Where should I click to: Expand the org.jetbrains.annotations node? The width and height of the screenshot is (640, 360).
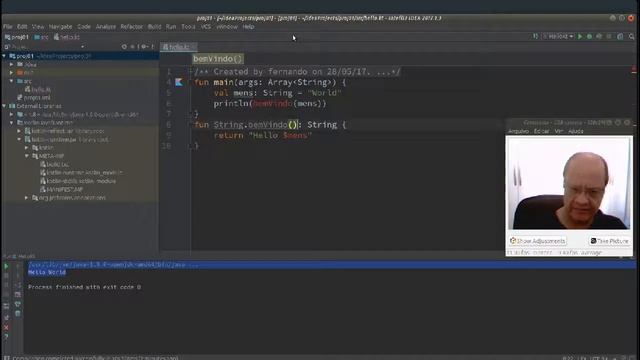click(27, 198)
